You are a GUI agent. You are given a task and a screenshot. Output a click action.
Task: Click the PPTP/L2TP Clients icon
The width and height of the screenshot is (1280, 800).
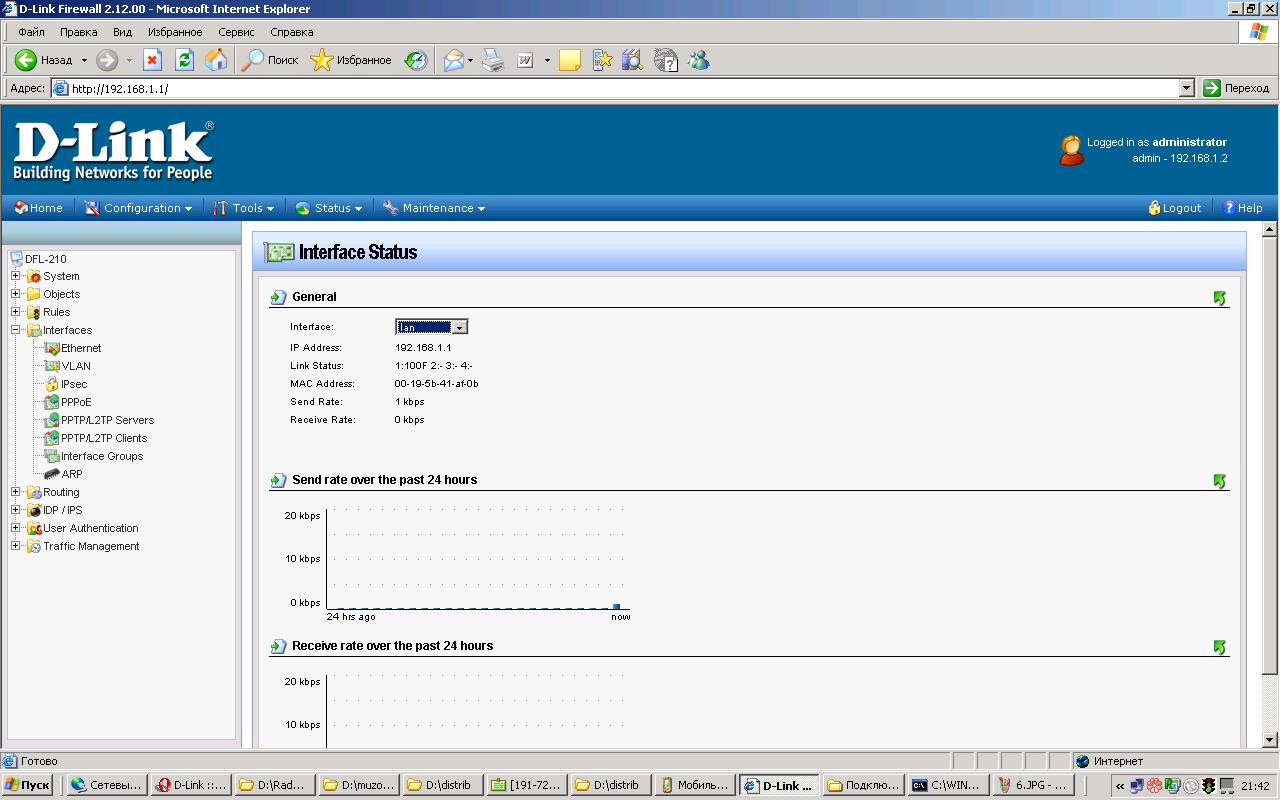(52, 438)
